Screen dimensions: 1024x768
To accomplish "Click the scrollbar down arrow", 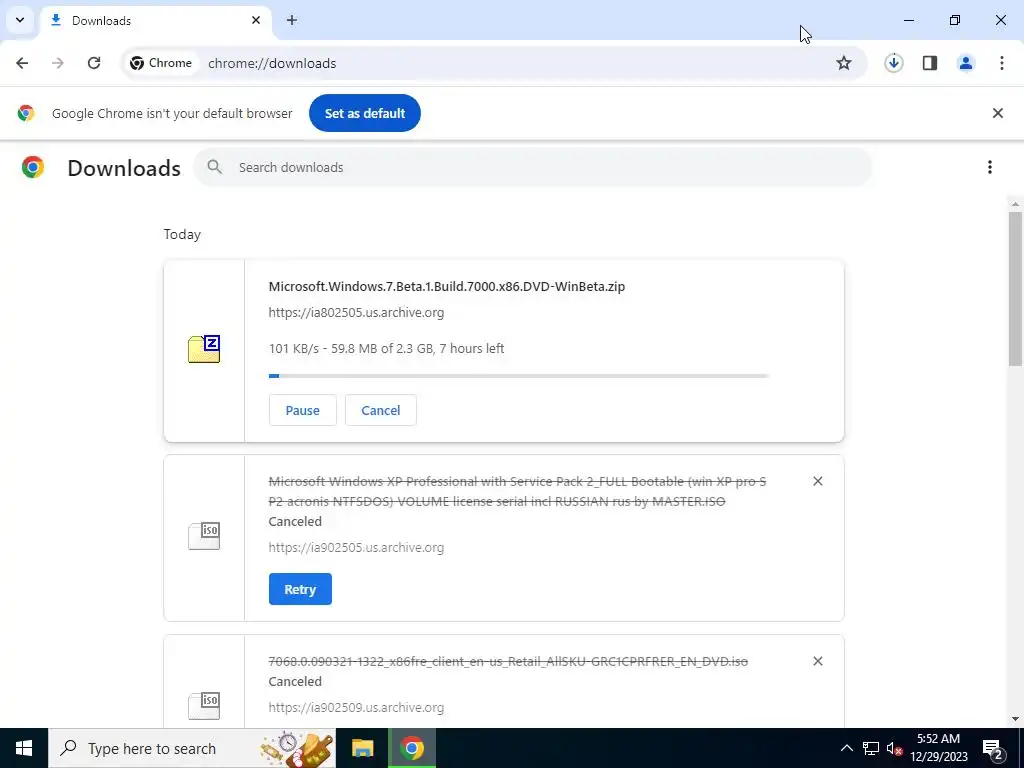I will point(1015,719).
